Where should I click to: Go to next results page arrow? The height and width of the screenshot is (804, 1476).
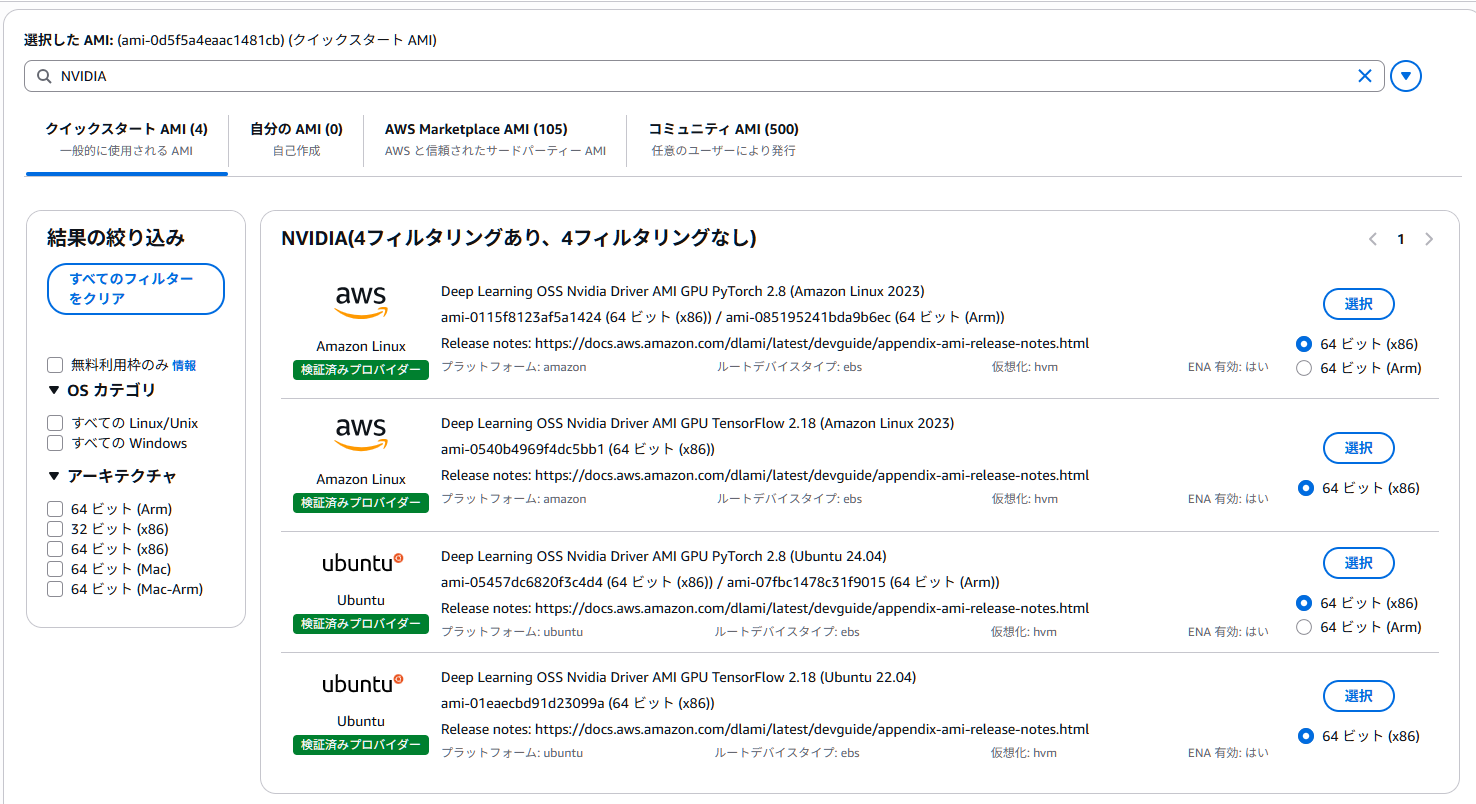tap(1429, 239)
